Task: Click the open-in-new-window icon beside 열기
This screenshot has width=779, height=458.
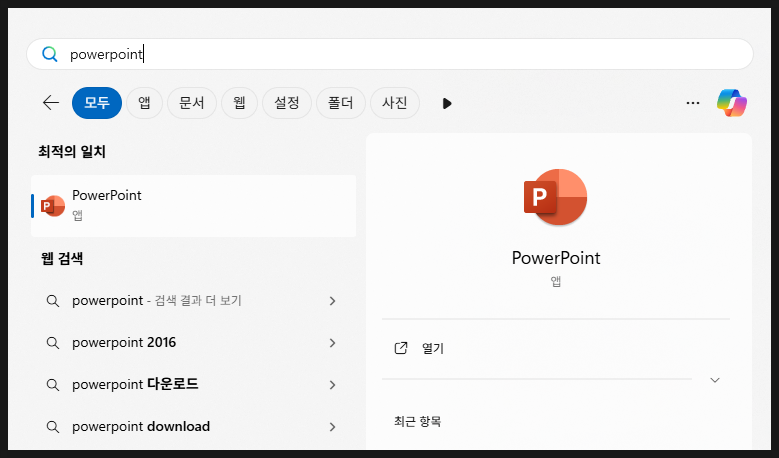Action: [x=401, y=348]
